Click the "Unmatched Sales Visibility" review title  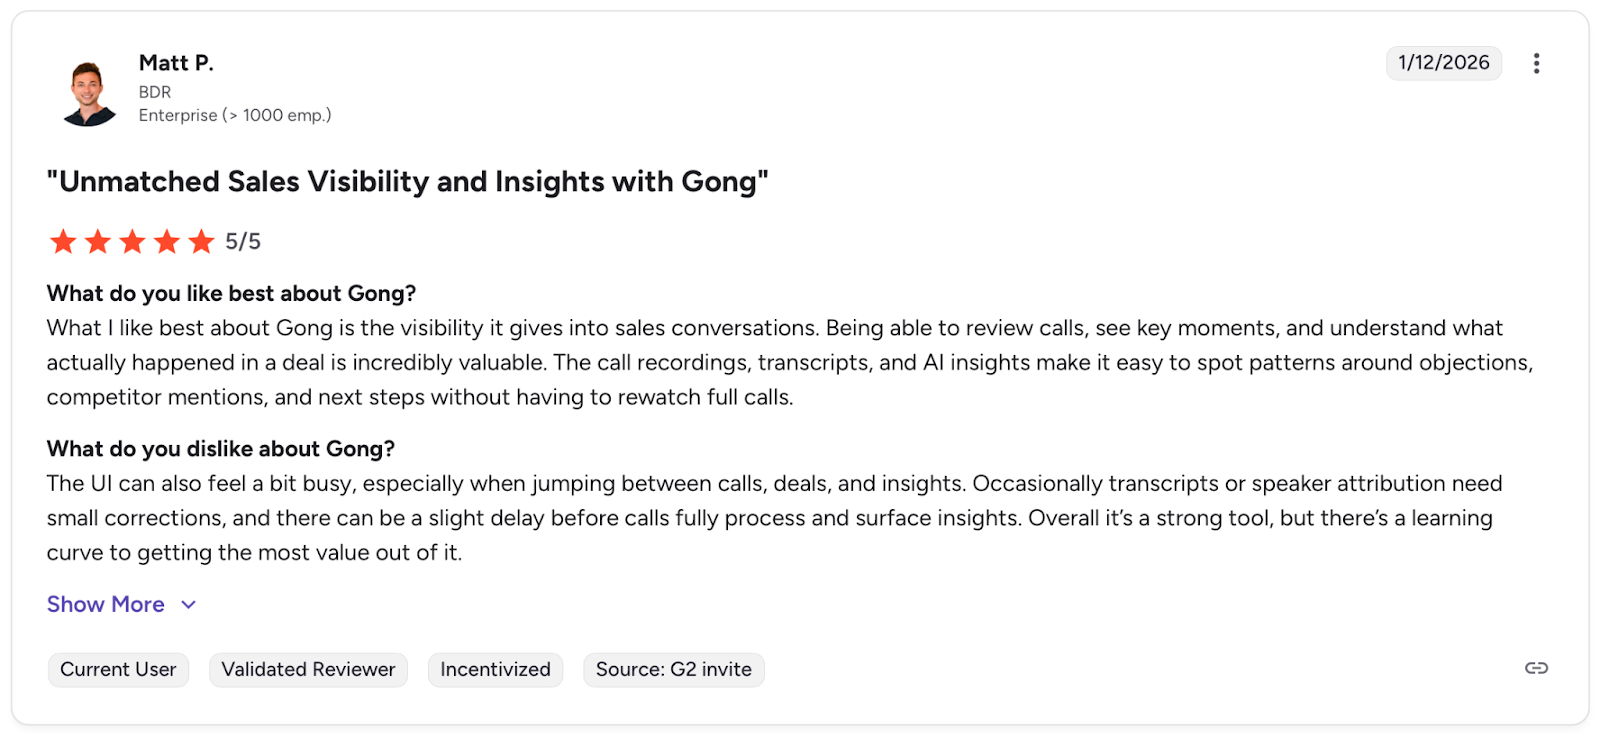(x=407, y=182)
